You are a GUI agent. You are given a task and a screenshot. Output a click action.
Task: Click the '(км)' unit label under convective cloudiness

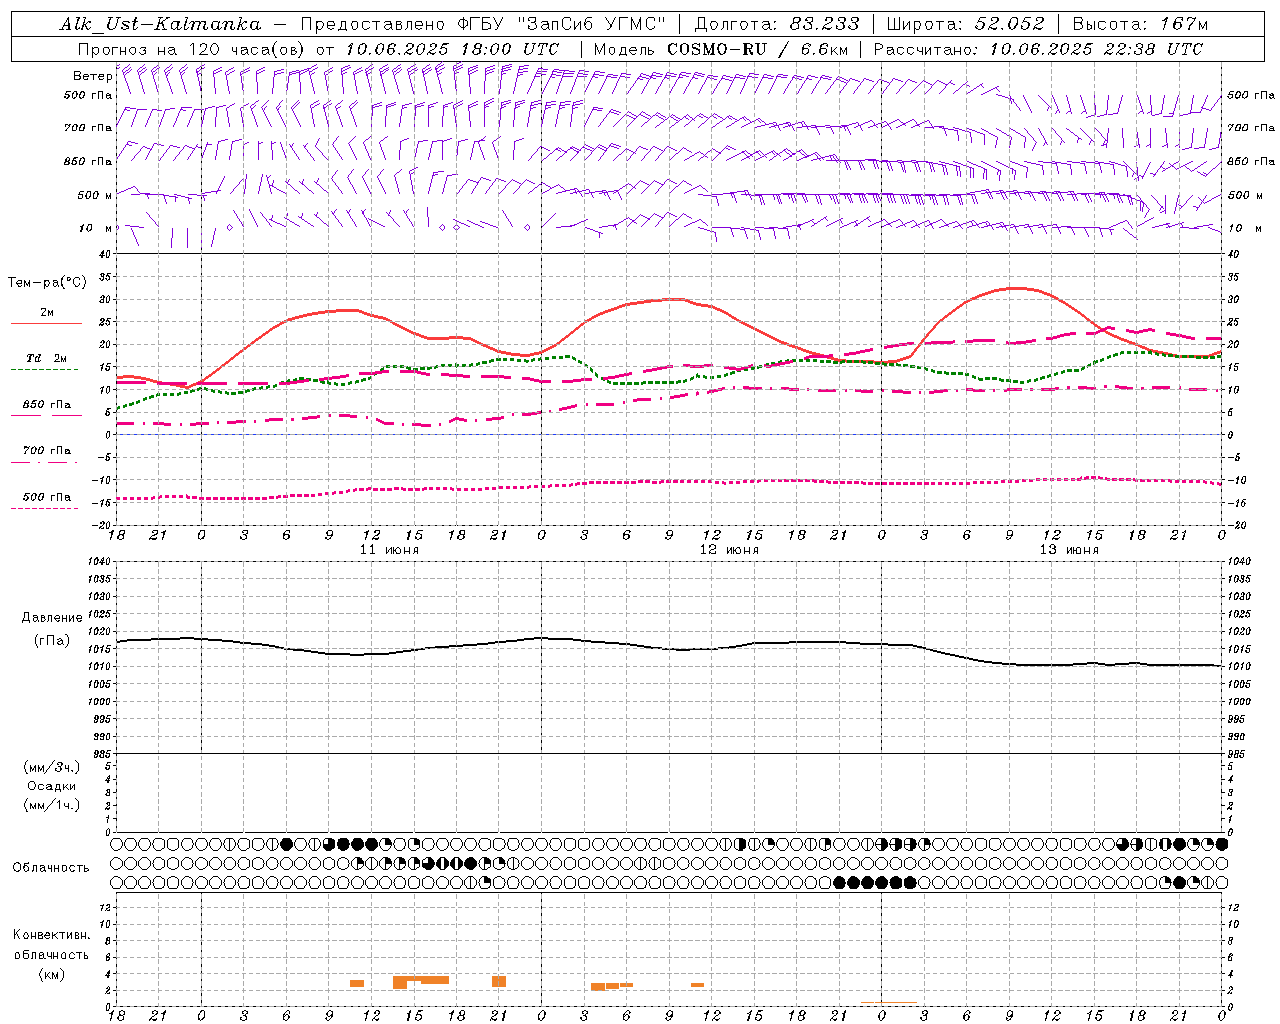(51, 974)
